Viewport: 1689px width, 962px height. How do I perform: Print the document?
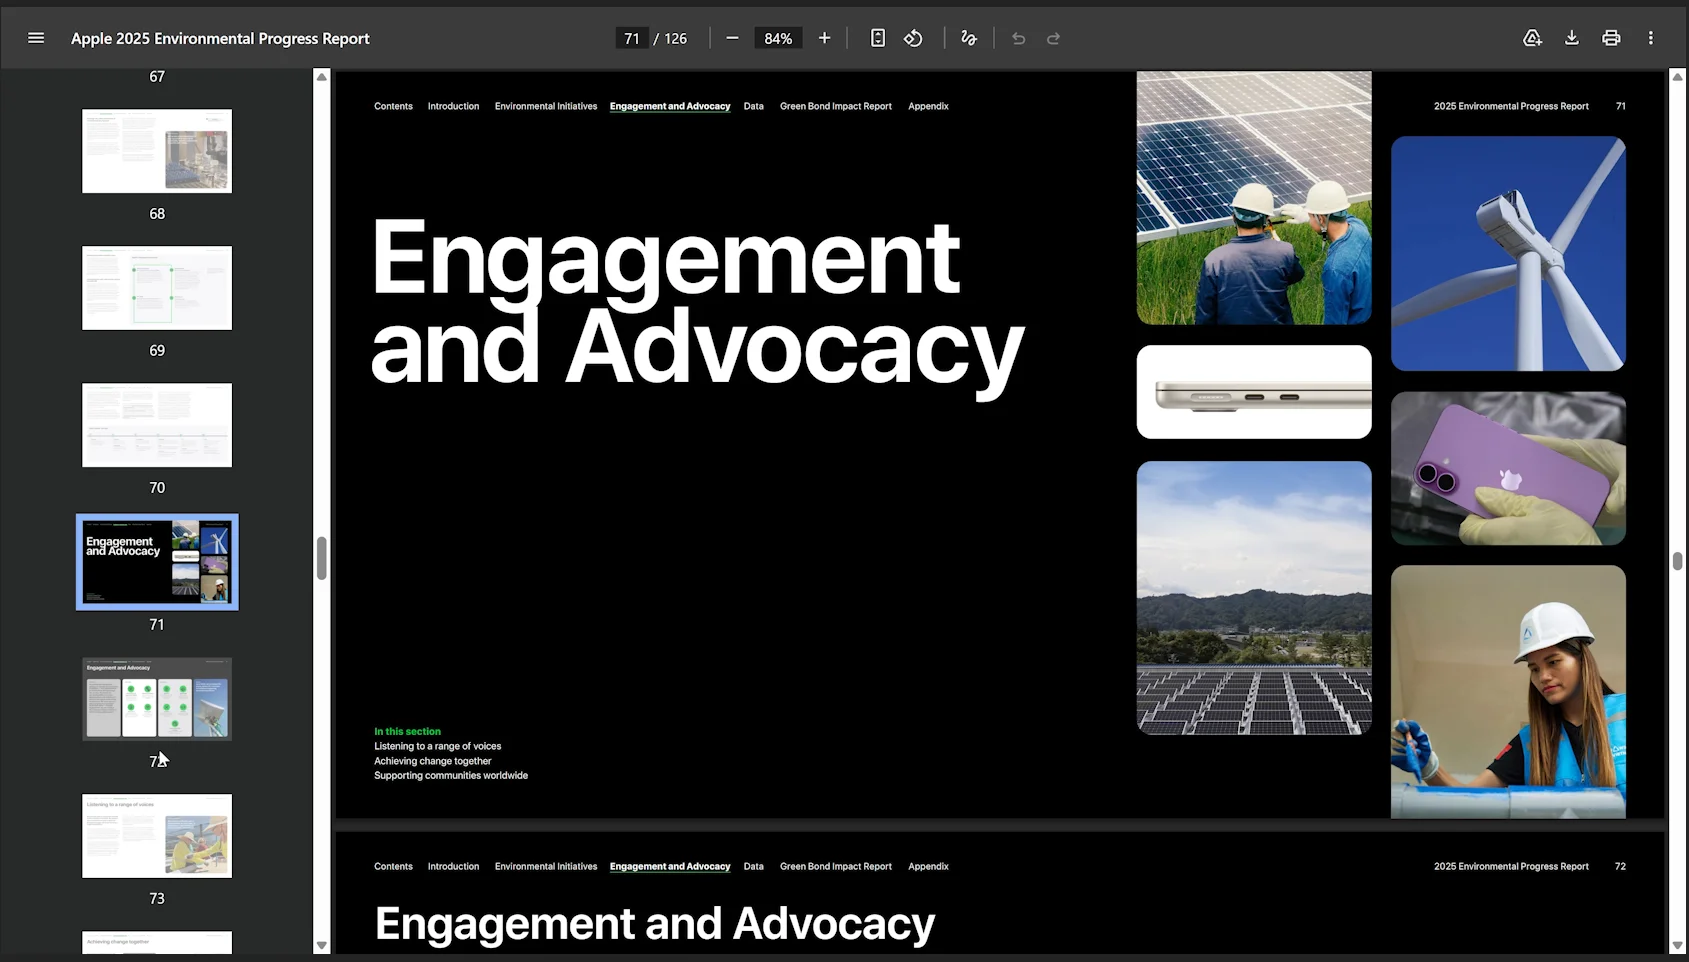point(1611,38)
